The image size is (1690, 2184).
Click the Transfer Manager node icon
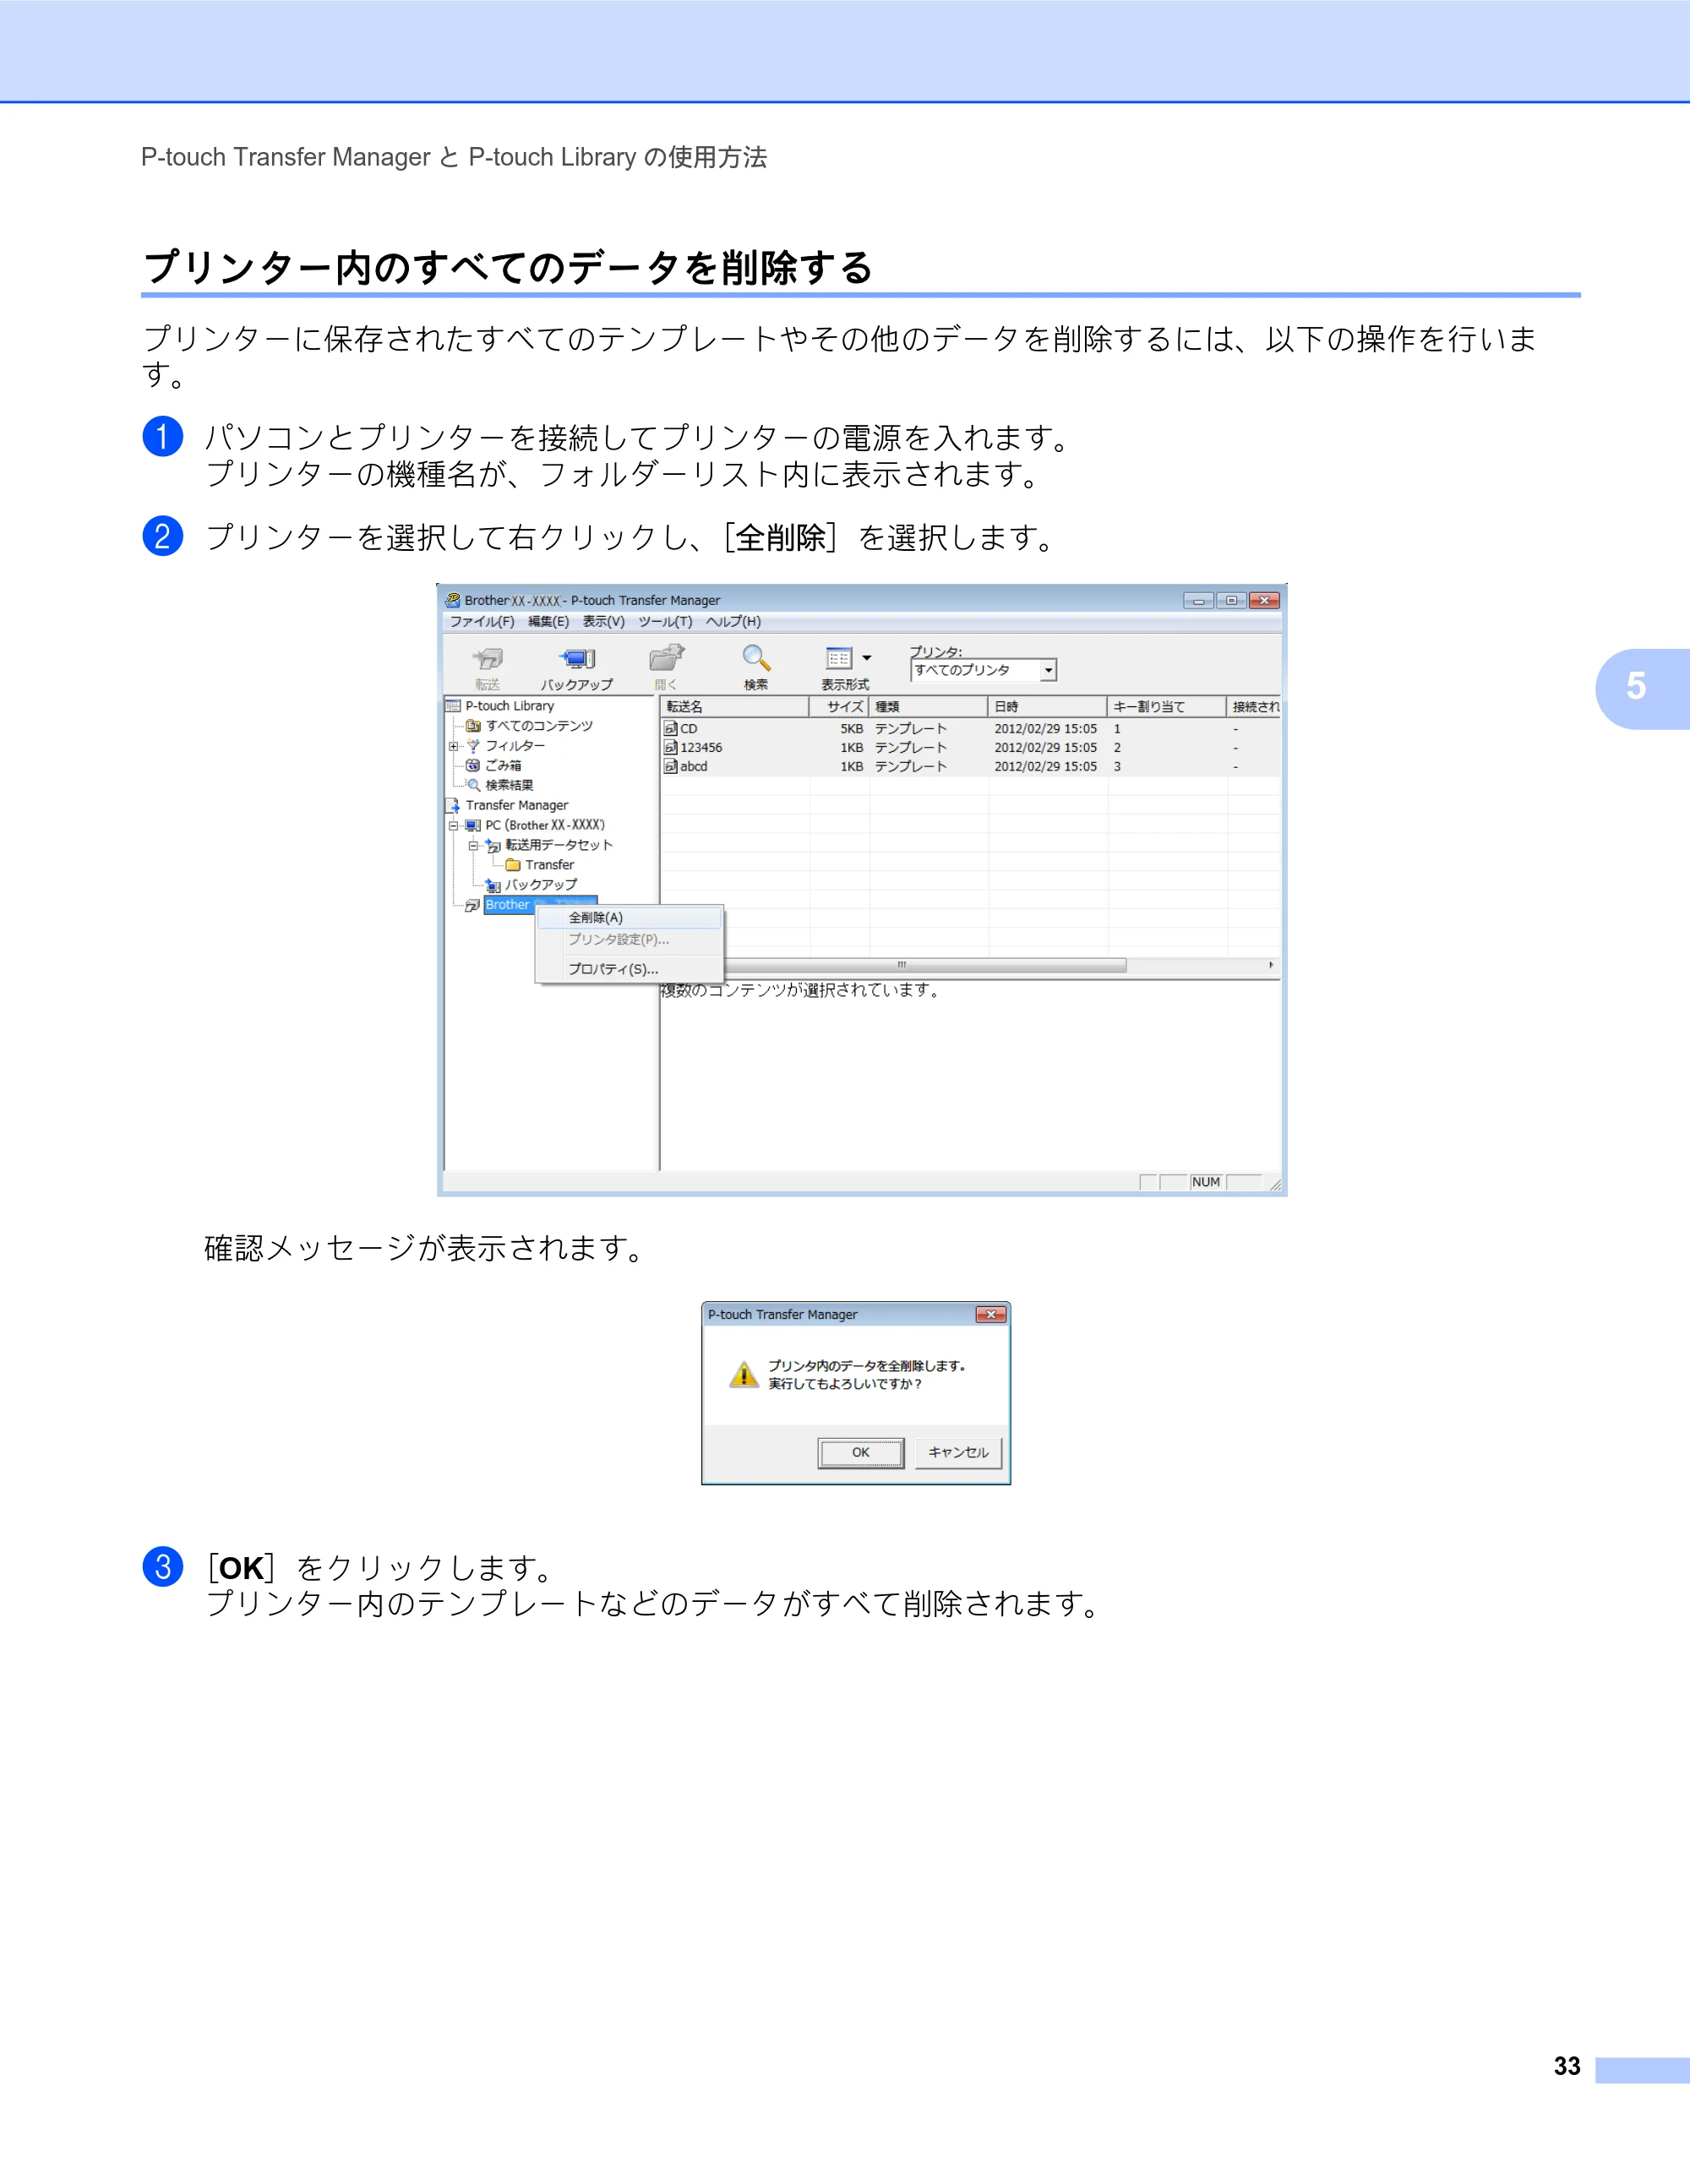coord(453,805)
